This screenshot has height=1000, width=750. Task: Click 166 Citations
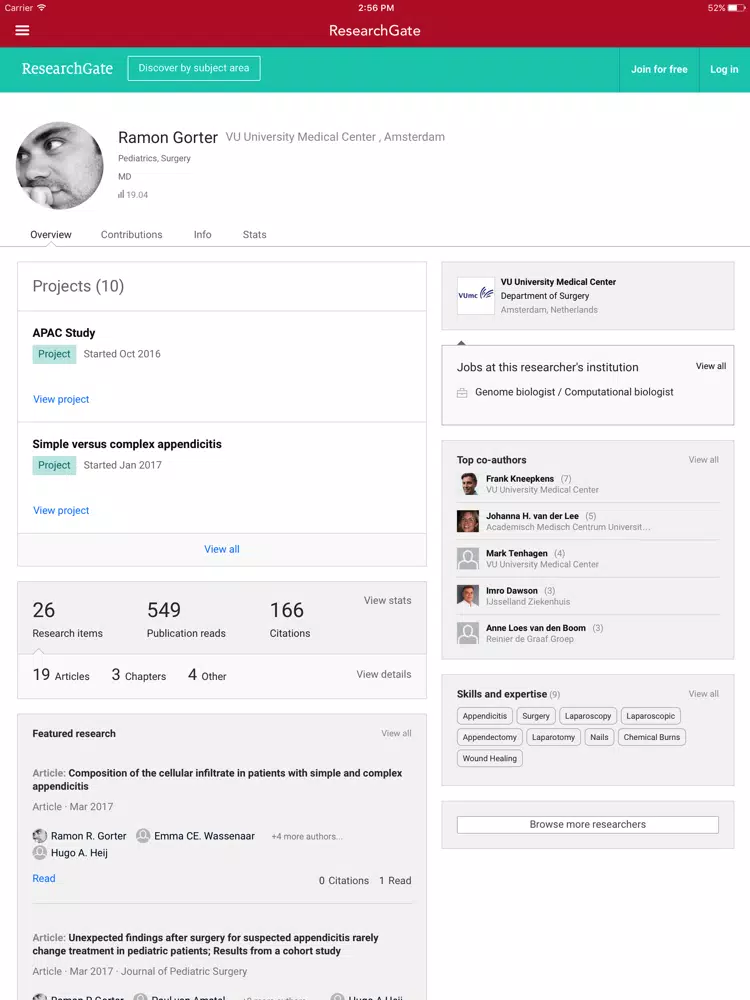[x=290, y=620]
